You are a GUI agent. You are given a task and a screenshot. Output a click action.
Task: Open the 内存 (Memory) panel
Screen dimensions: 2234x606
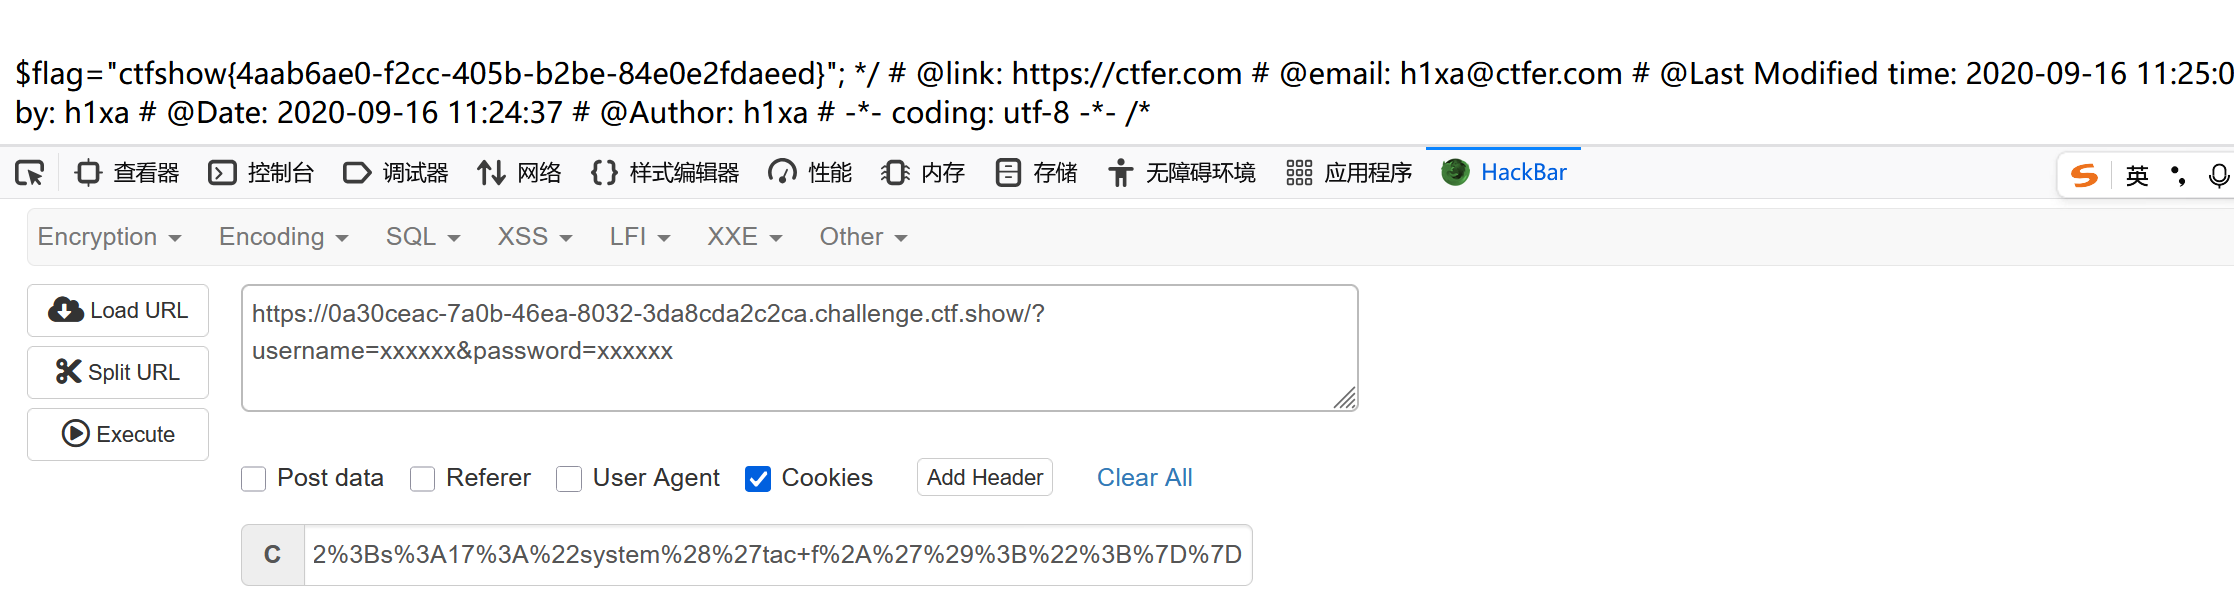pos(922,172)
